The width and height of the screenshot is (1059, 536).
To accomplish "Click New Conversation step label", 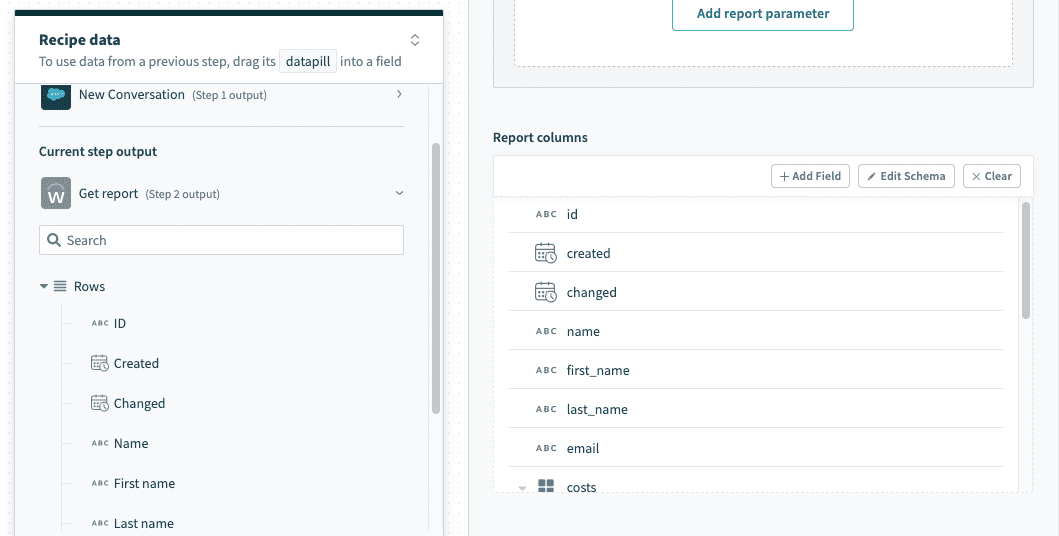I will [x=132, y=95].
